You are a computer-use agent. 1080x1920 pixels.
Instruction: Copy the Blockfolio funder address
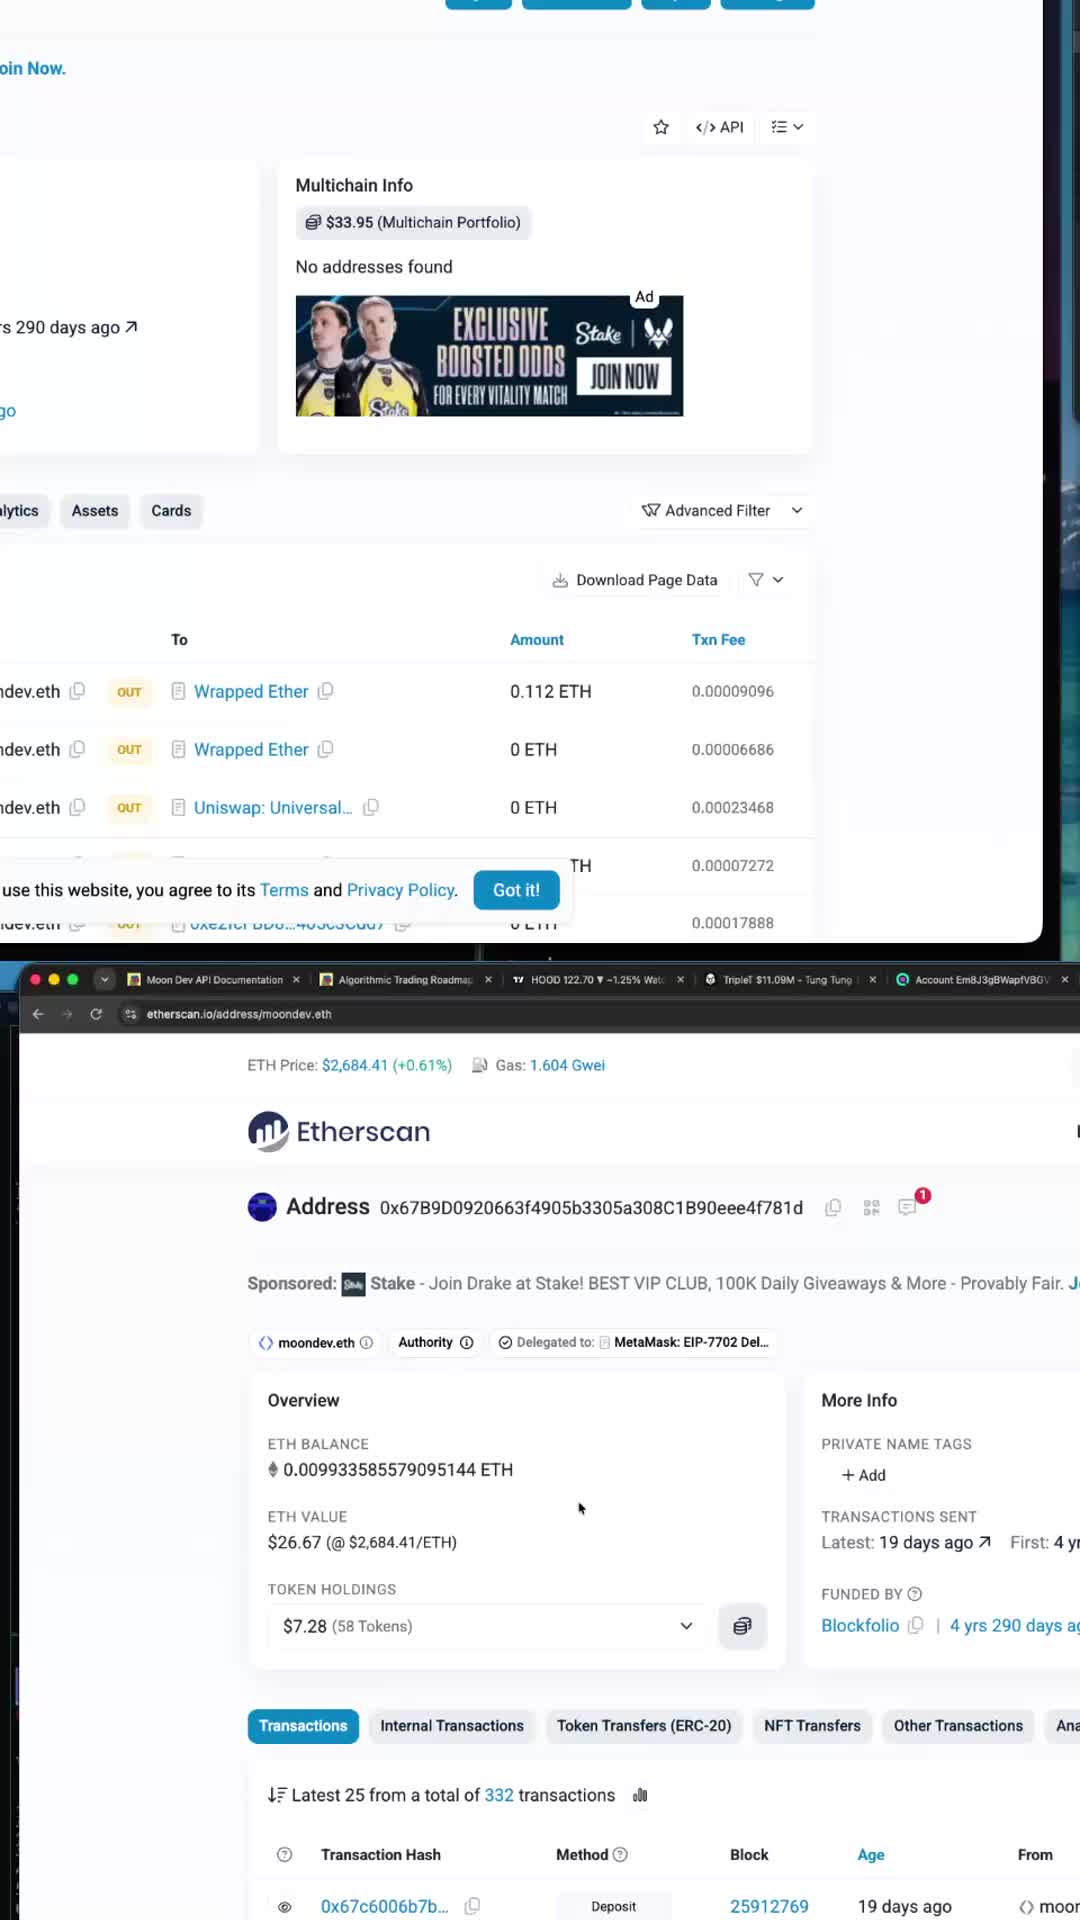915,1626
